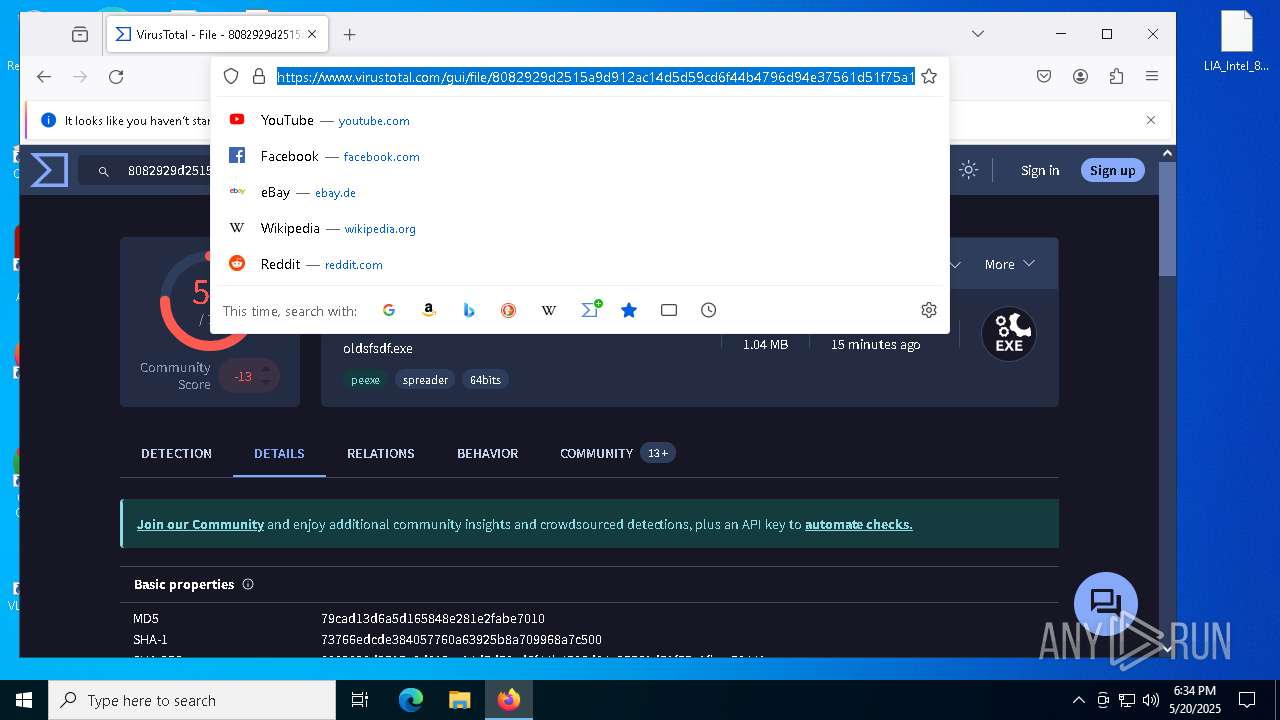The width and height of the screenshot is (1280, 720).
Task: Open a new tab with plus button
Action: (x=349, y=34)
